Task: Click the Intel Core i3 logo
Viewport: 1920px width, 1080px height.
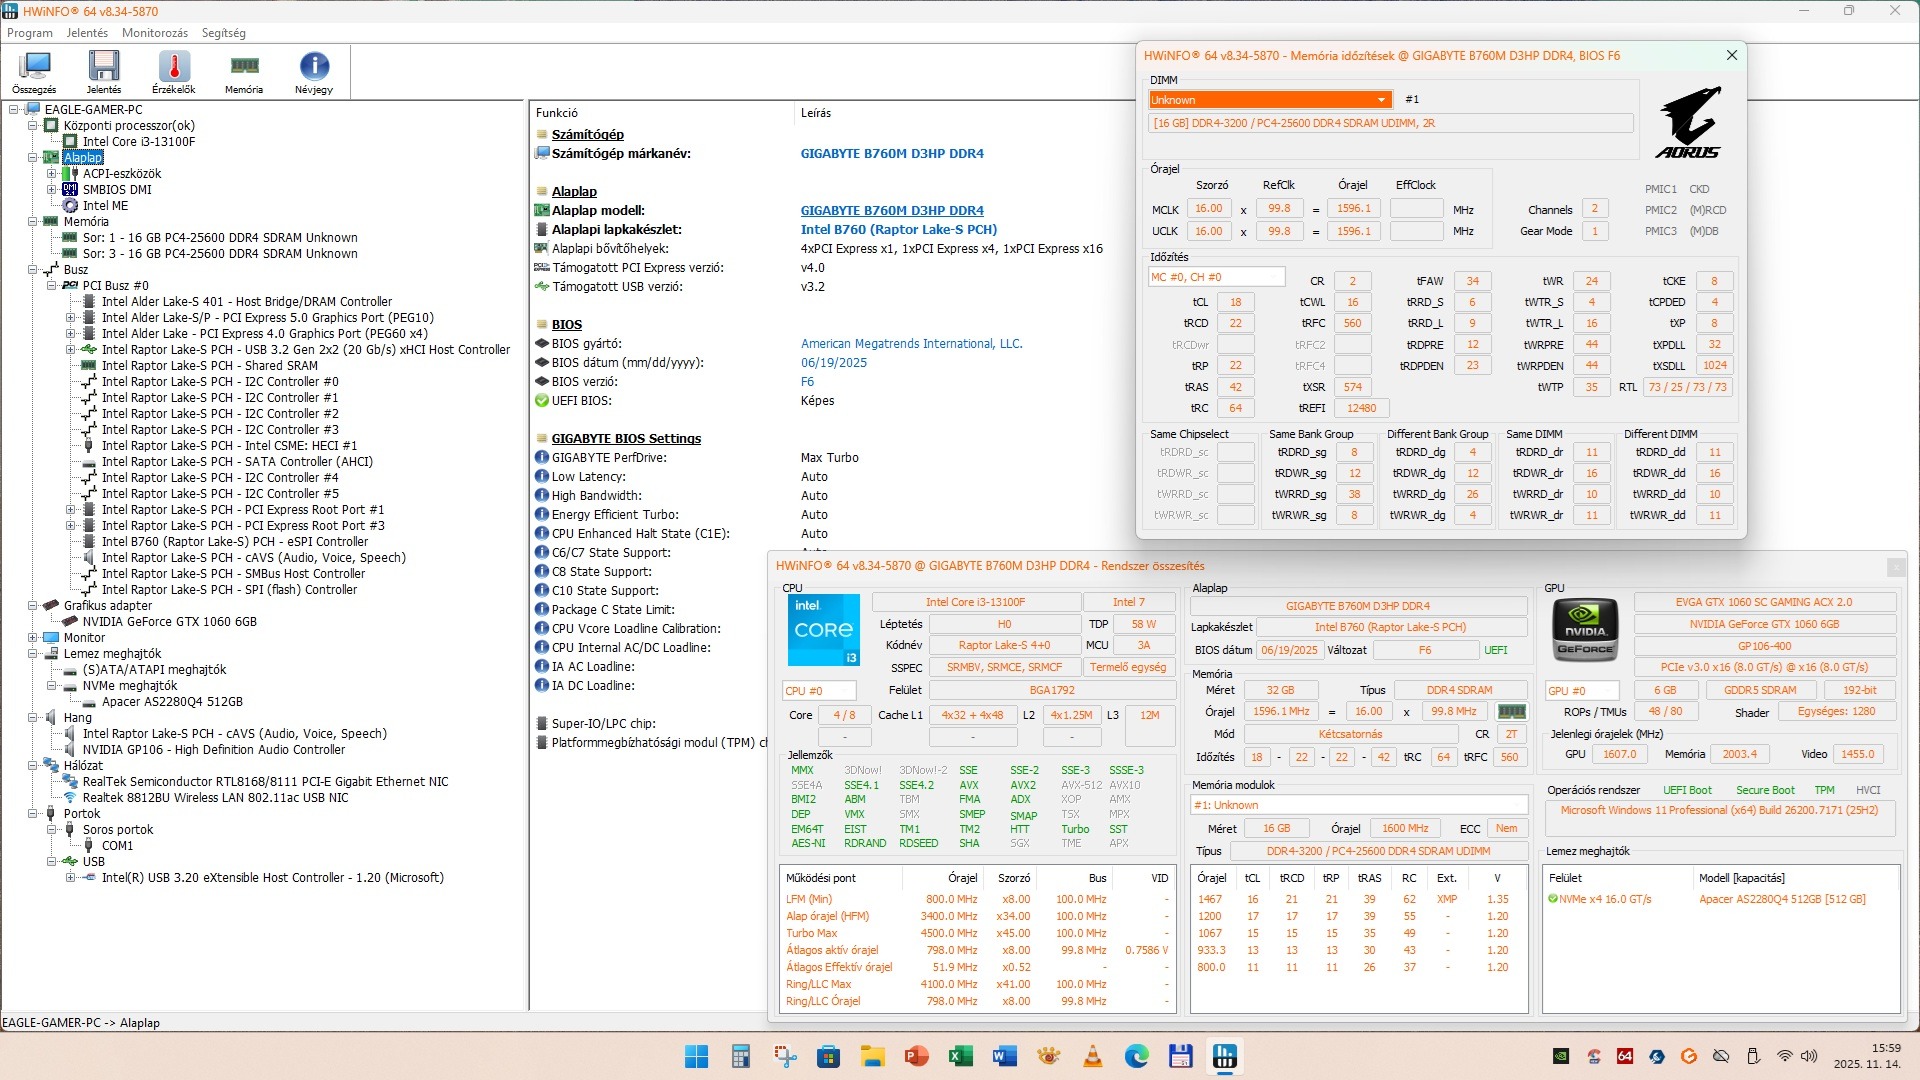Action: [x=823, y=630]
